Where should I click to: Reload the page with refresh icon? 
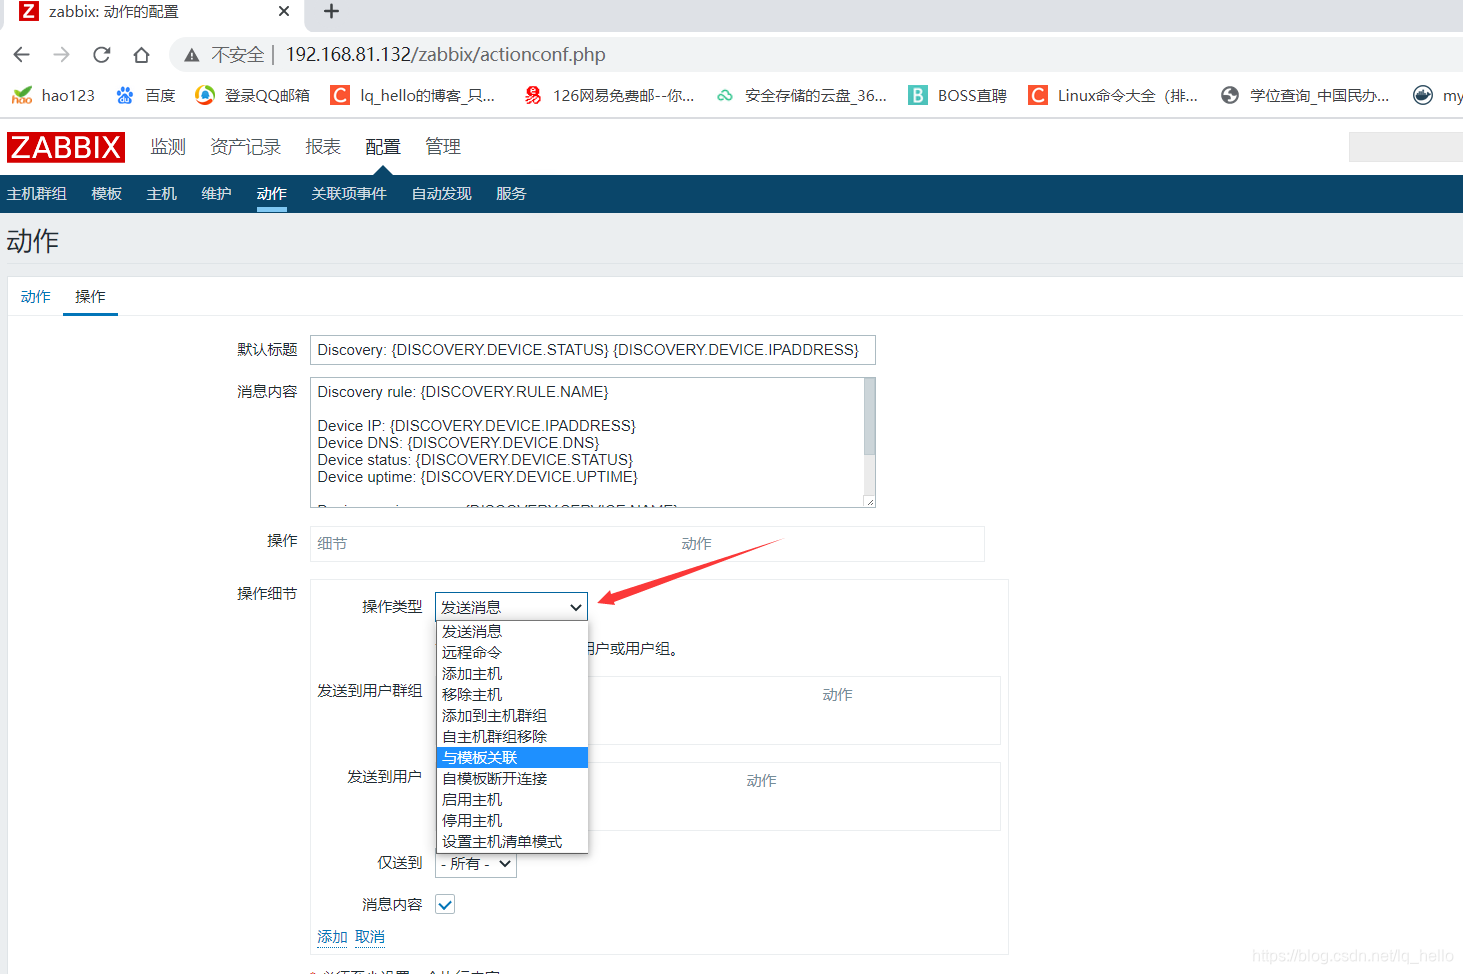(101, 55)
